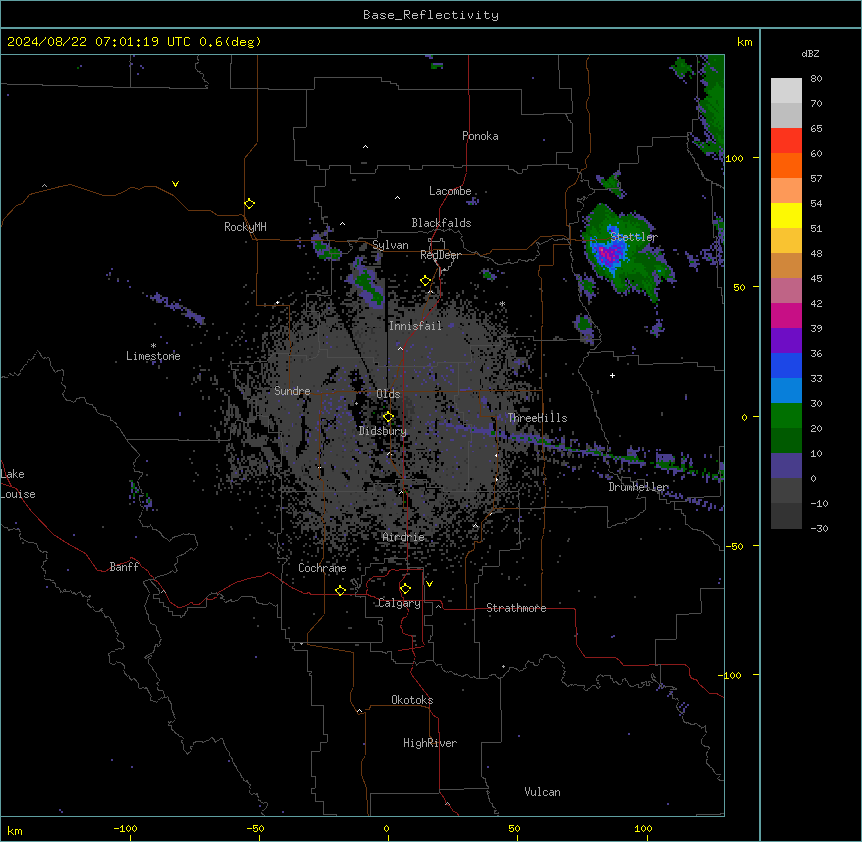Click the km unit label at bottom left
Viewport: 862px width, 842px height.
(x=15, y=830)
